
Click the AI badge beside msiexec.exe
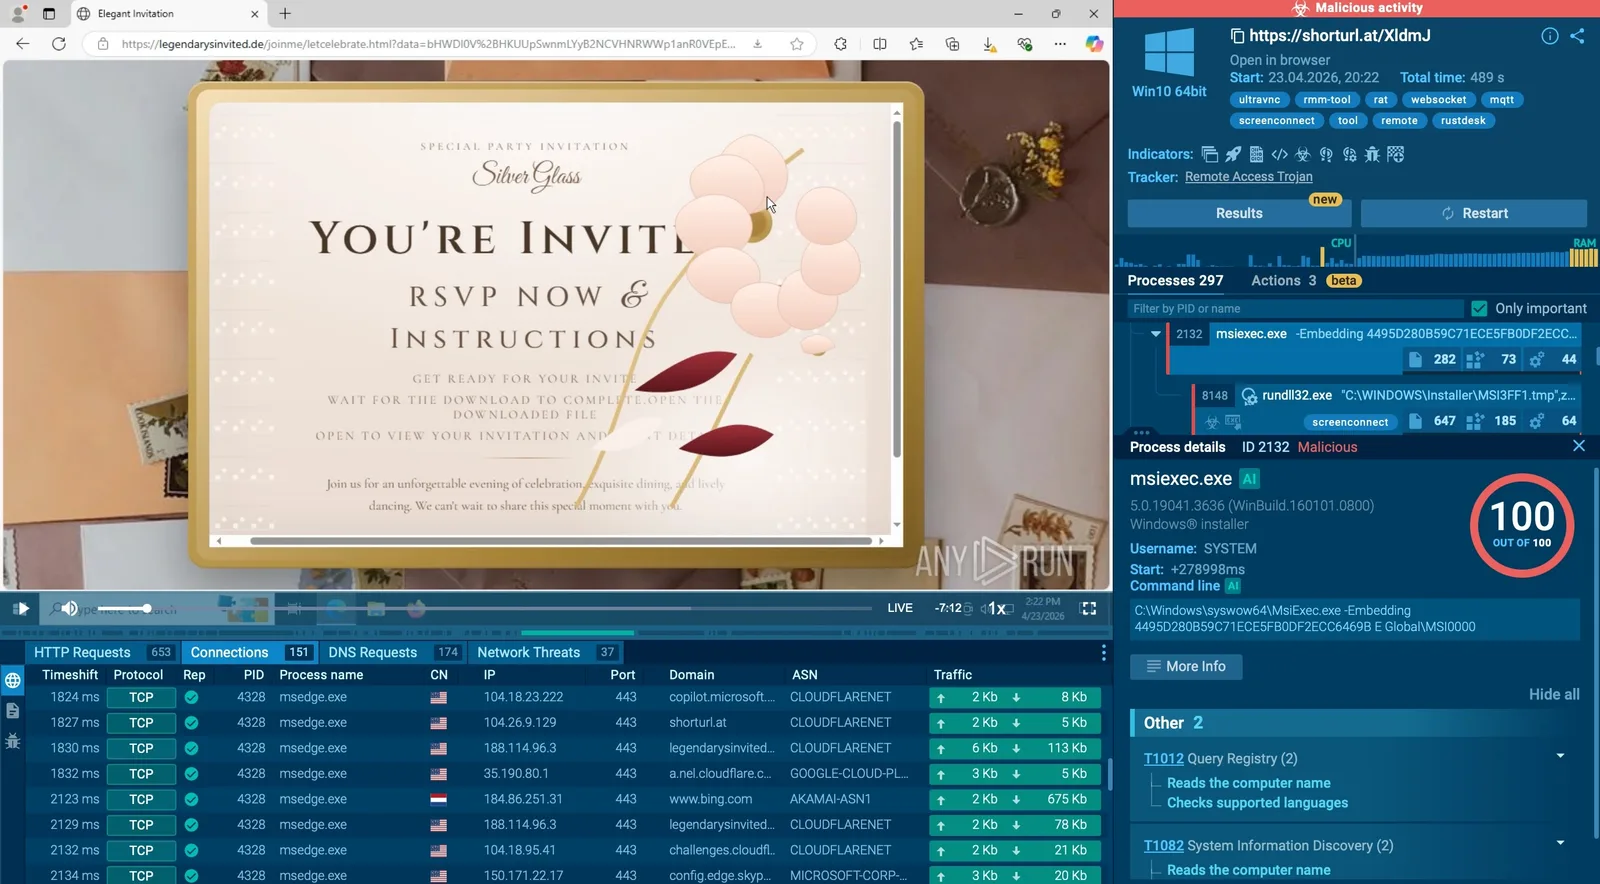[x=1249, y=479]
